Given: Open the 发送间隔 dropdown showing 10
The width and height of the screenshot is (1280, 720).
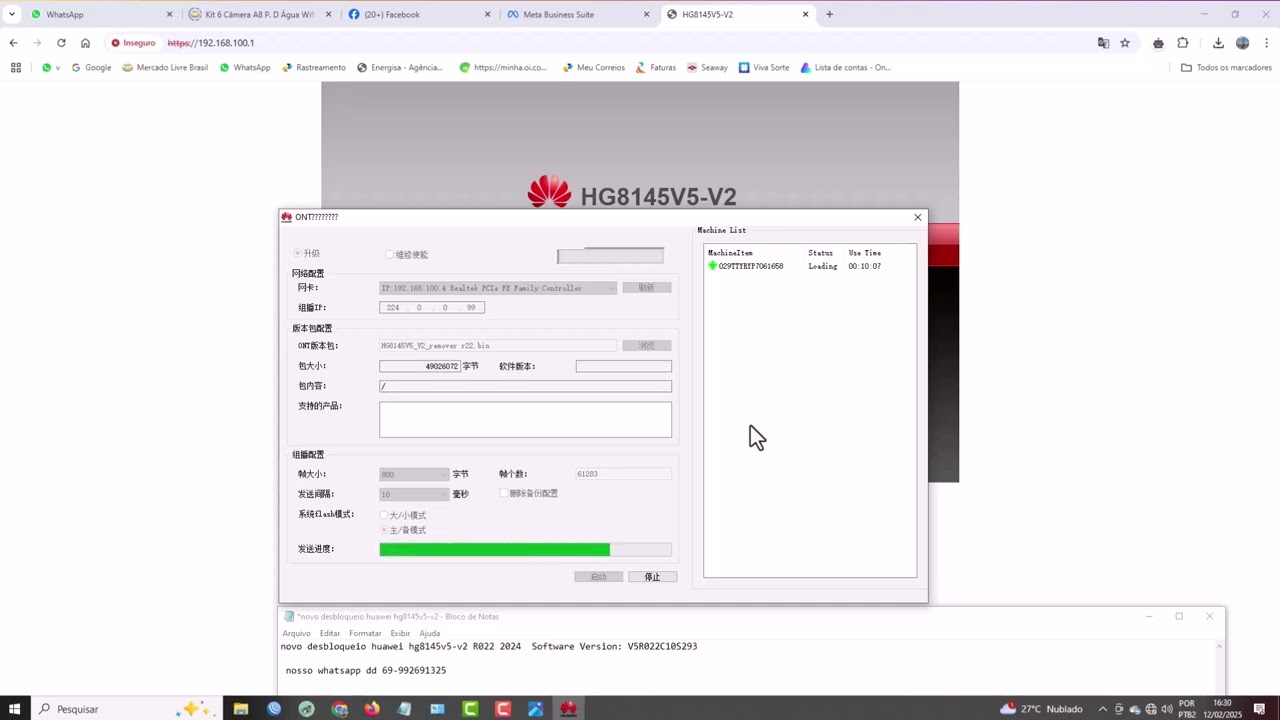Looking at the screenshot, I should coord(414,494).
